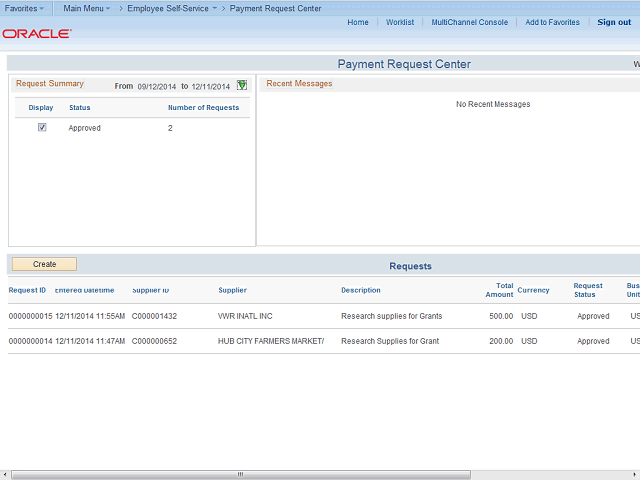Open the Worklist link
640x480 pixels.
(400, 22)
